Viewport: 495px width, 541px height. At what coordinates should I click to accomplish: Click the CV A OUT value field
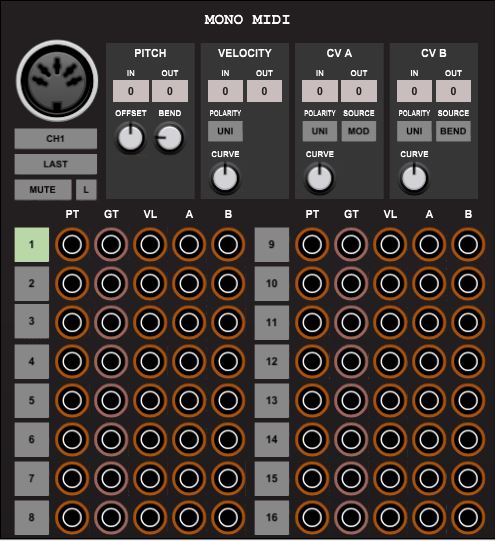[x=359, y=91]
